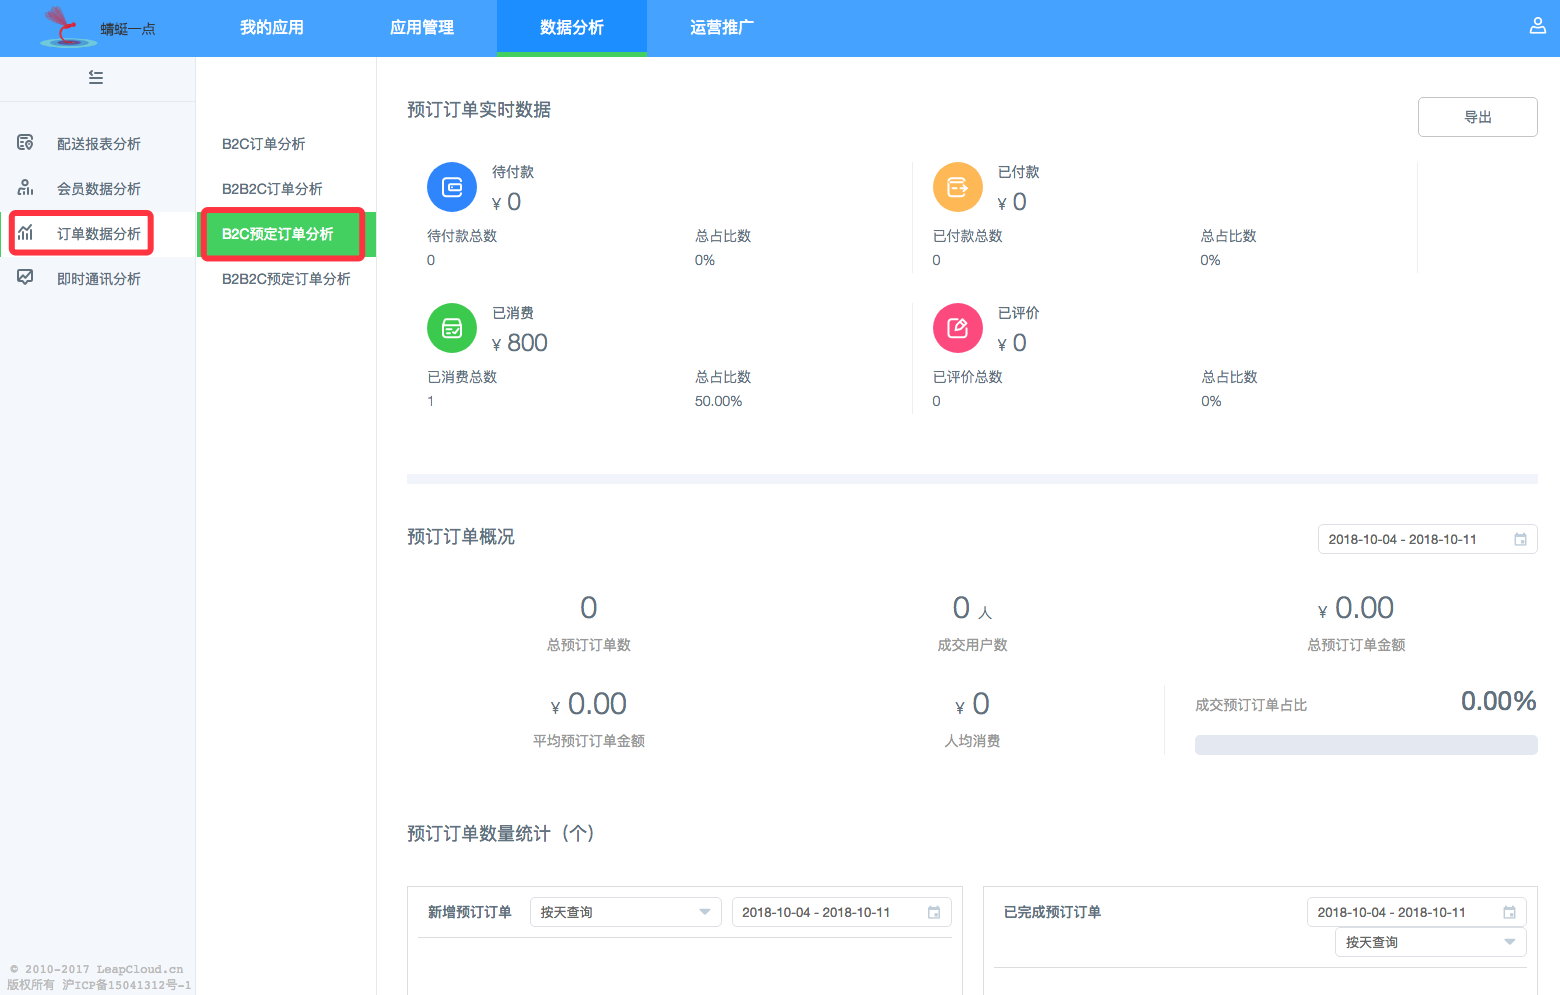Viewport: 1560px width, 995px height.
Task: Click the 已消费总数 label
Action: pyautogui.click(x=462, y=377)
